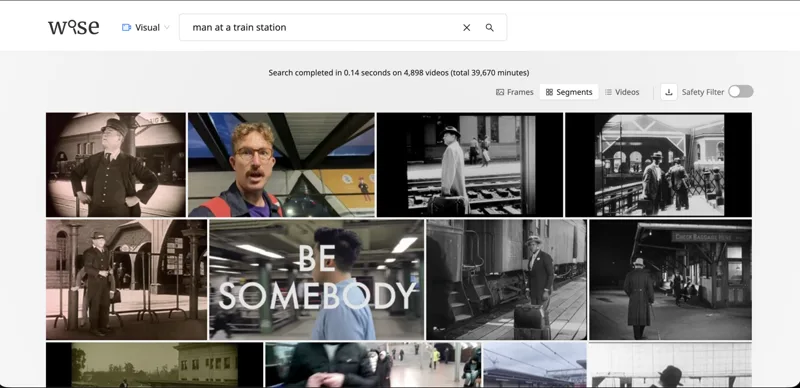The width and height of the screenshot is (800, 388).
Task: Run the search with the magnifier icon
Action: click(x=489, y=28)
